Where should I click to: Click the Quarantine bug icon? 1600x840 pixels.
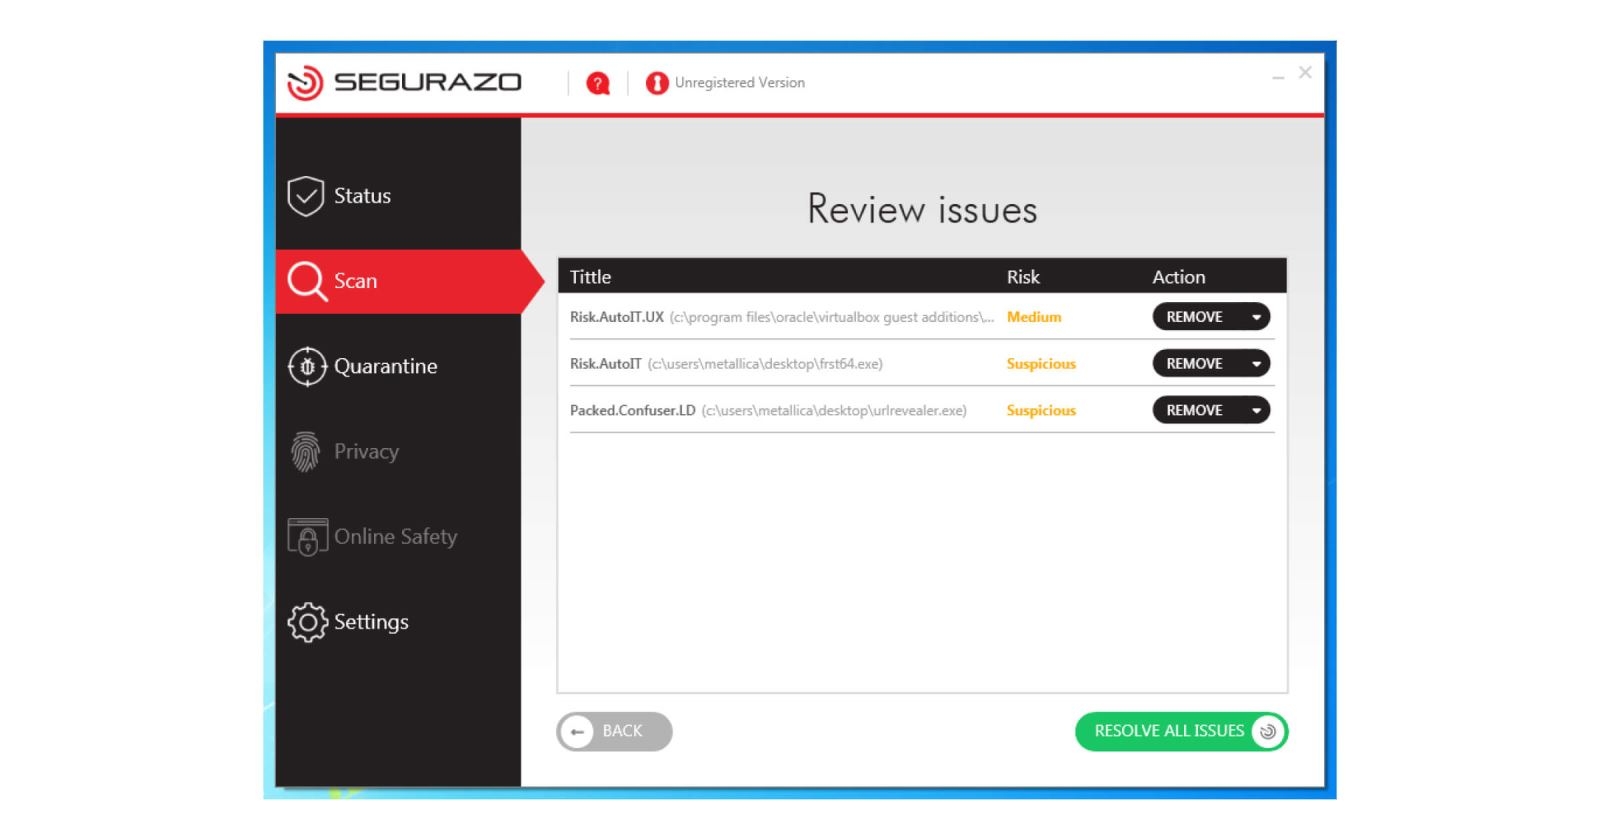(x=307, y=366)
